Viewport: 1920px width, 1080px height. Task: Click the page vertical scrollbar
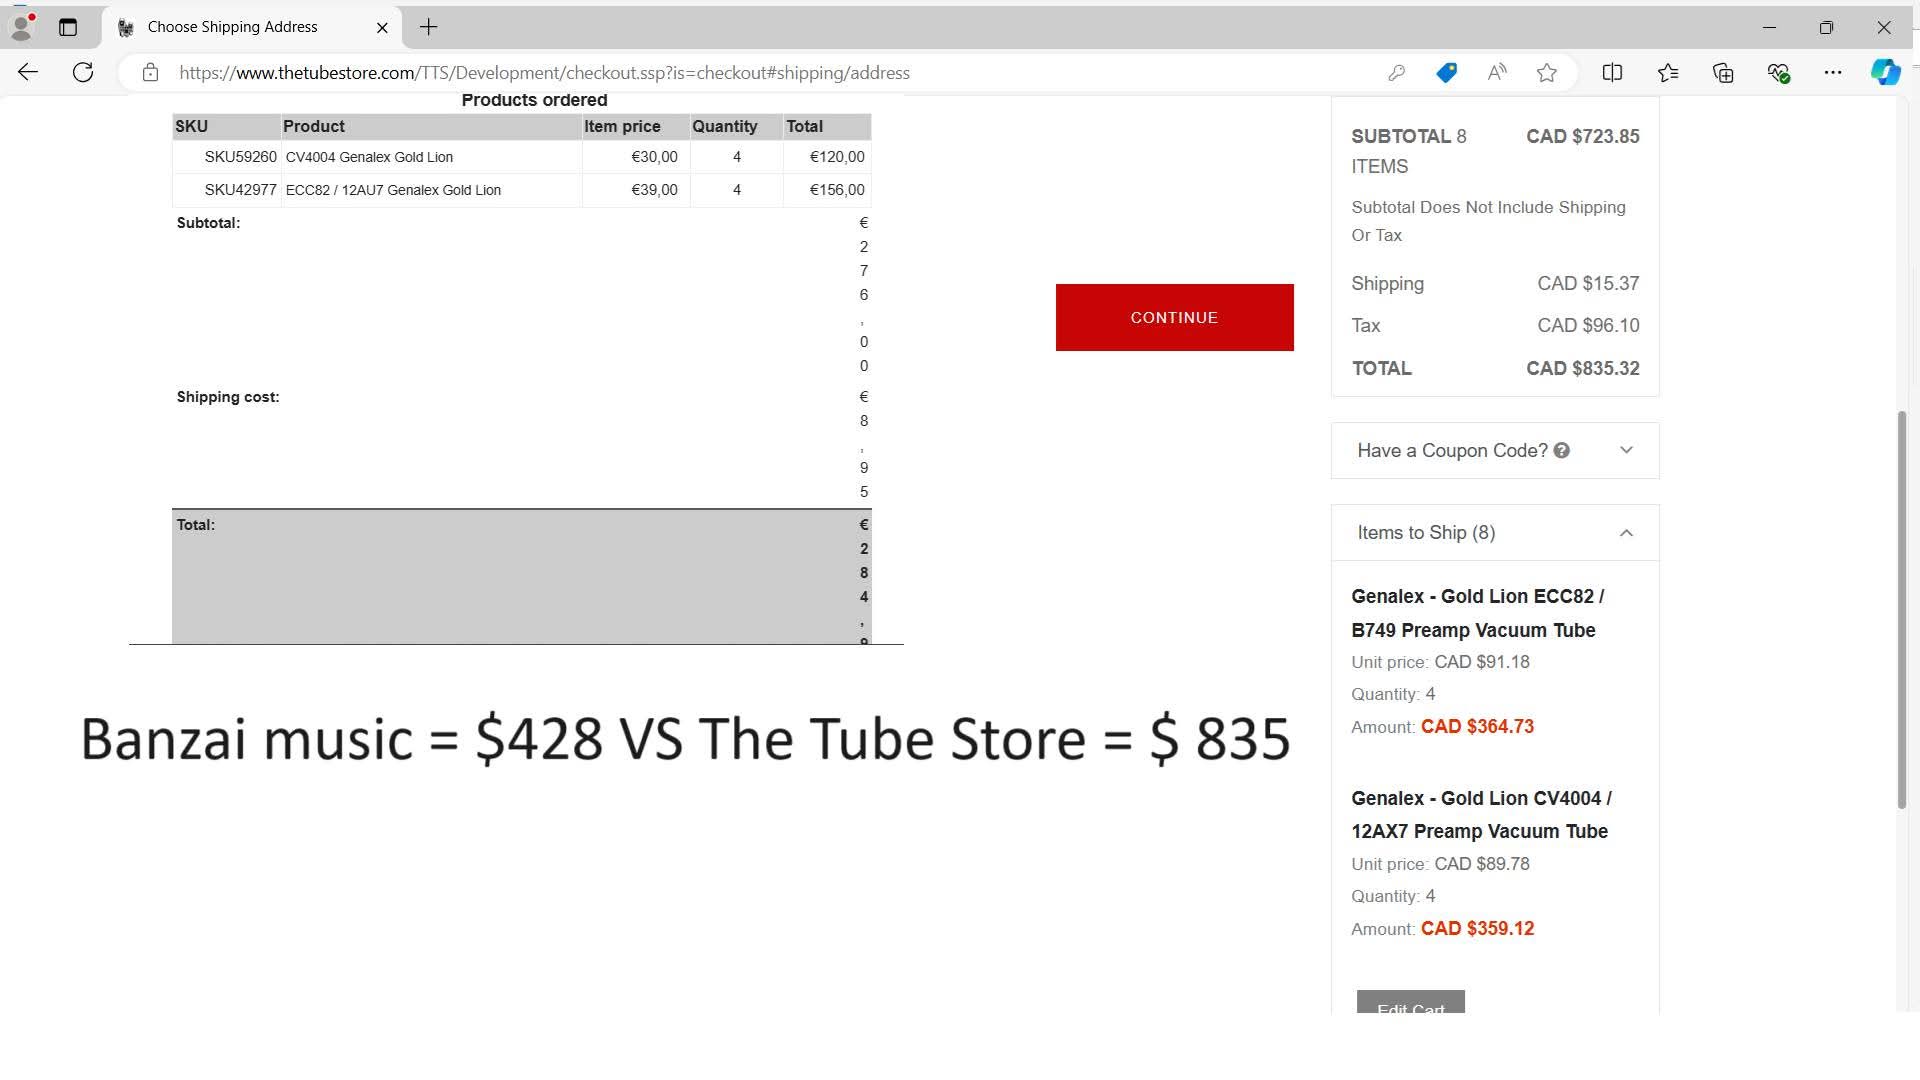1902,608
